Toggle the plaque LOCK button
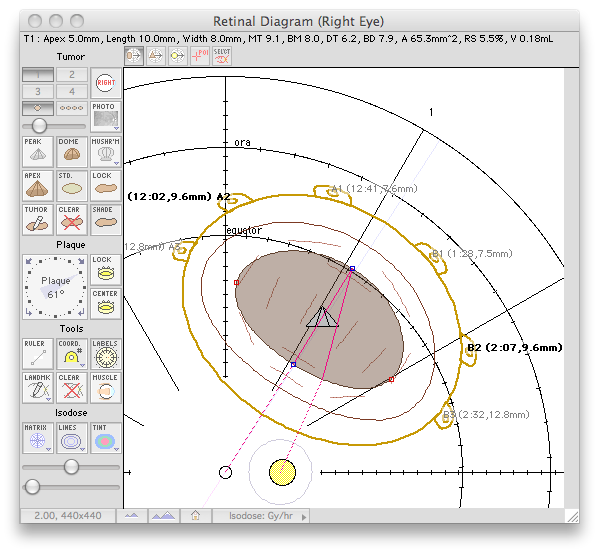This screenshot has height=553, width=599. tap(106, 270)
